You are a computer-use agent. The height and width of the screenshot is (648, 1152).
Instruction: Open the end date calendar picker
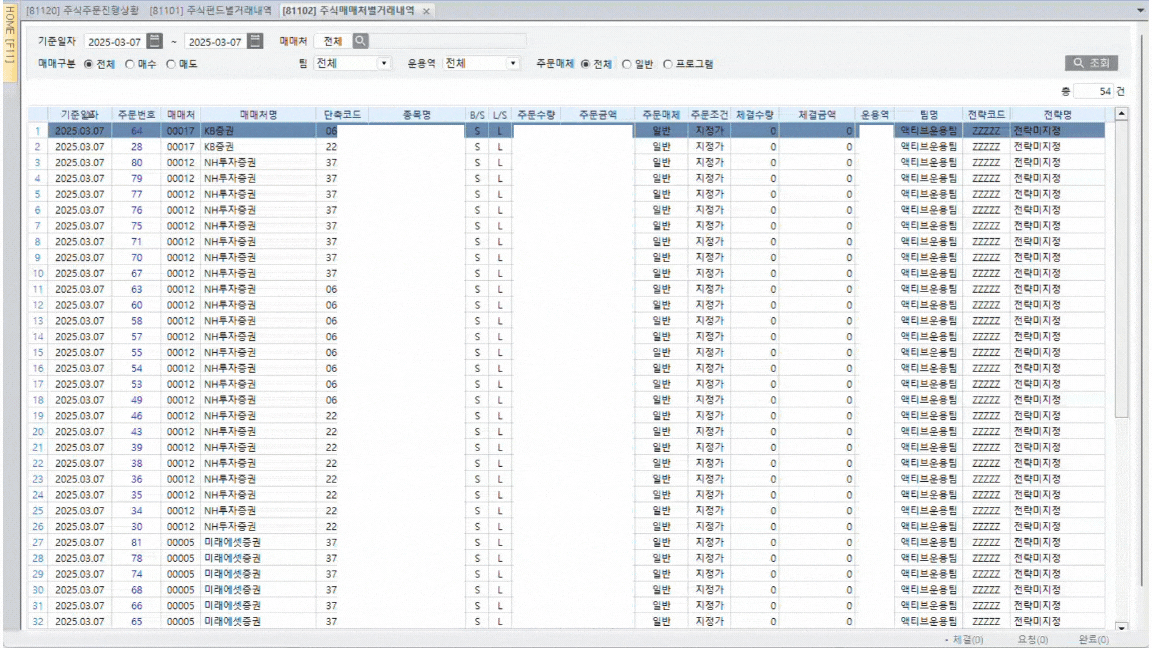[x=255, y=41]
